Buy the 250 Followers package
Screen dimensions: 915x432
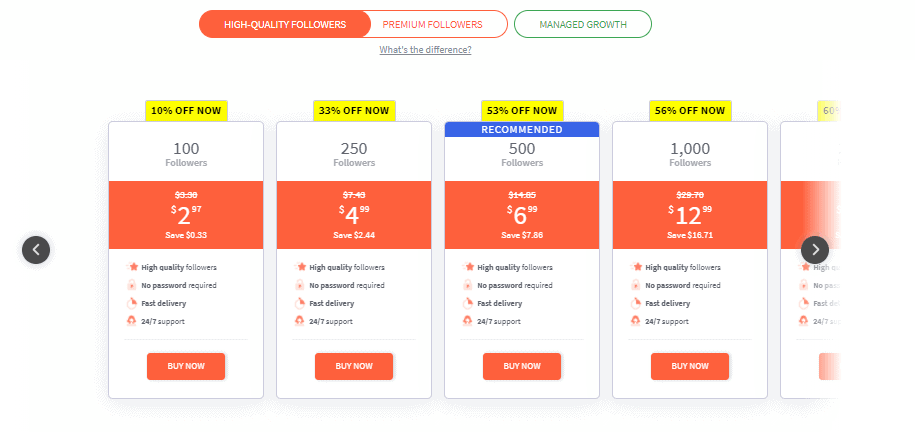coord(354,366)
